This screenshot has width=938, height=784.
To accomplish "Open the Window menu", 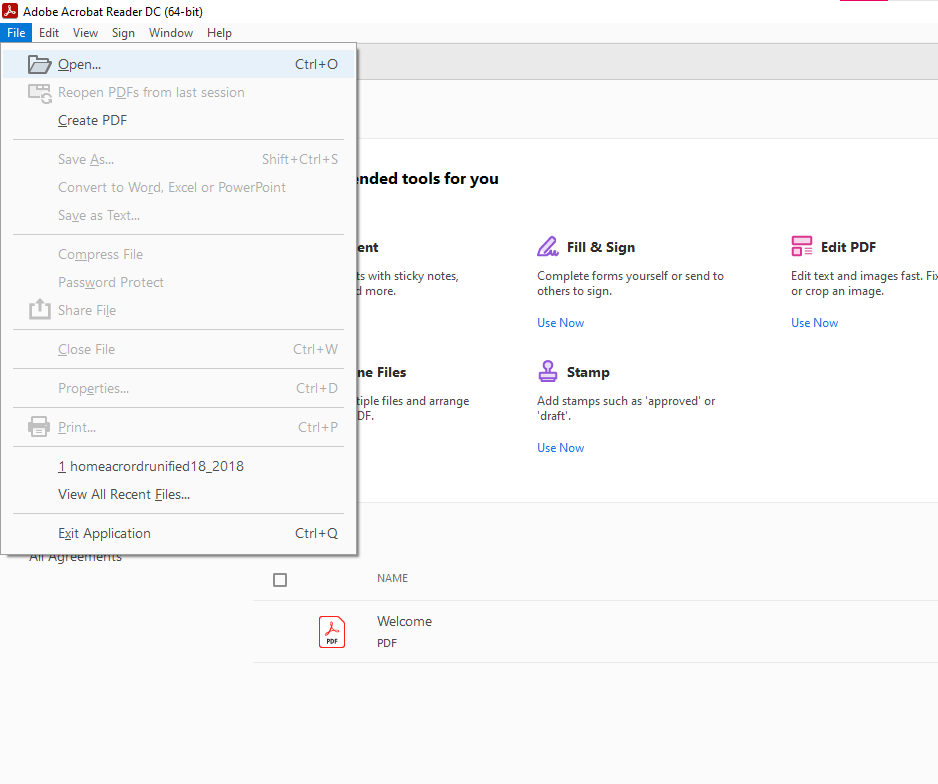I will click(170, 32).
